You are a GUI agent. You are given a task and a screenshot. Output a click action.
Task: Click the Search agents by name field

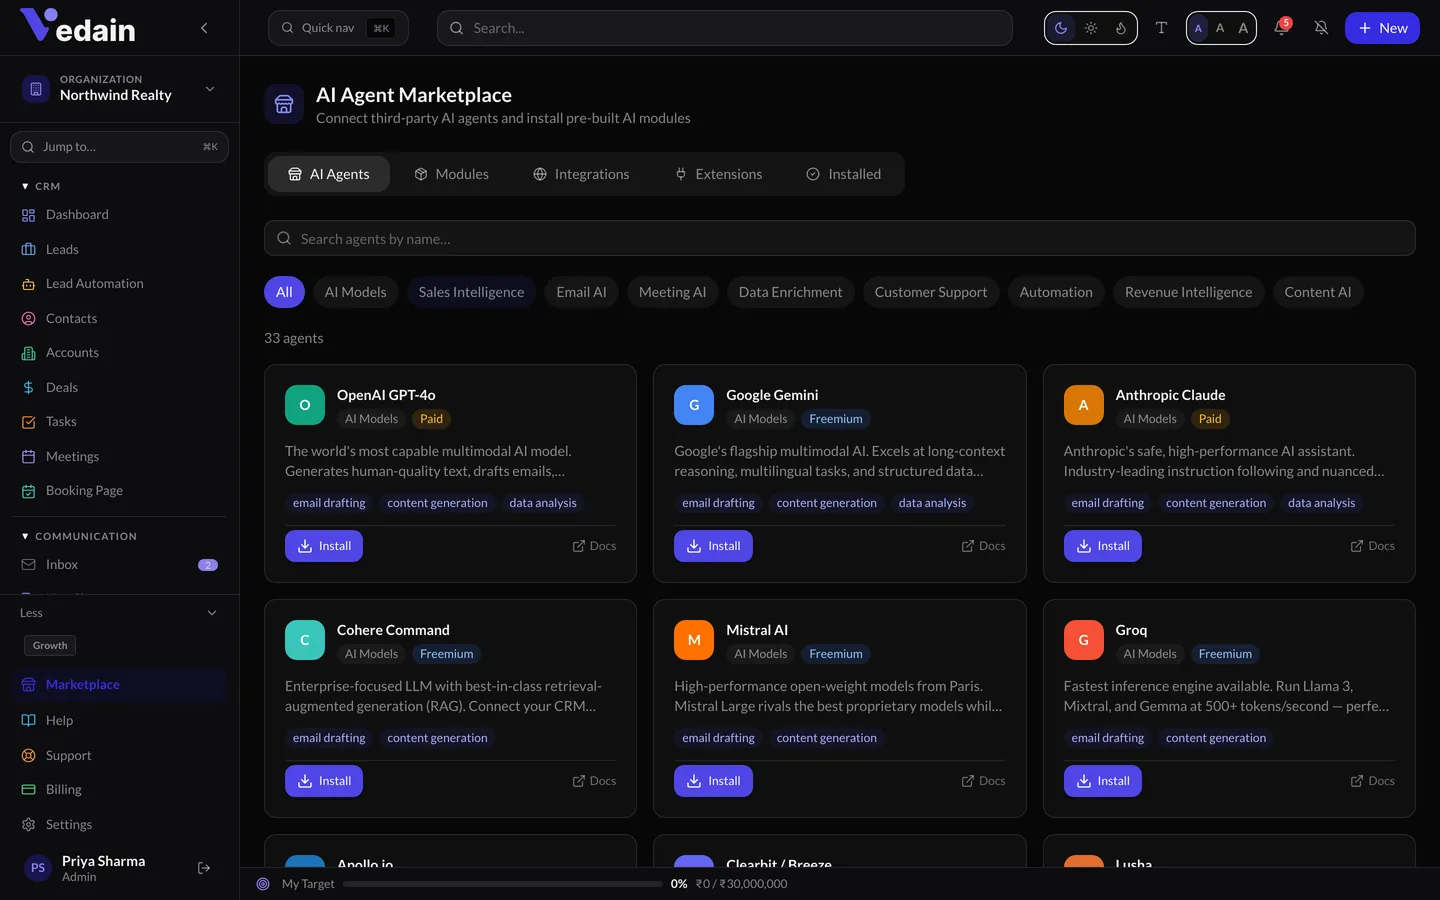click(x=840, y=238)
